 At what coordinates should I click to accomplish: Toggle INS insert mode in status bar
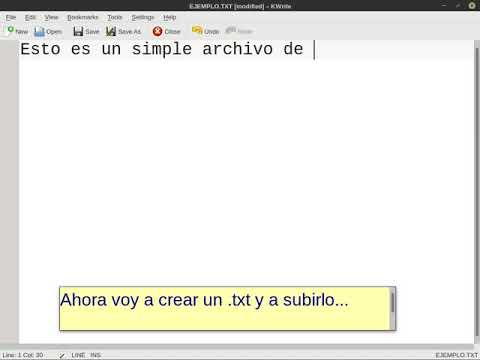(x=95, y=355)
